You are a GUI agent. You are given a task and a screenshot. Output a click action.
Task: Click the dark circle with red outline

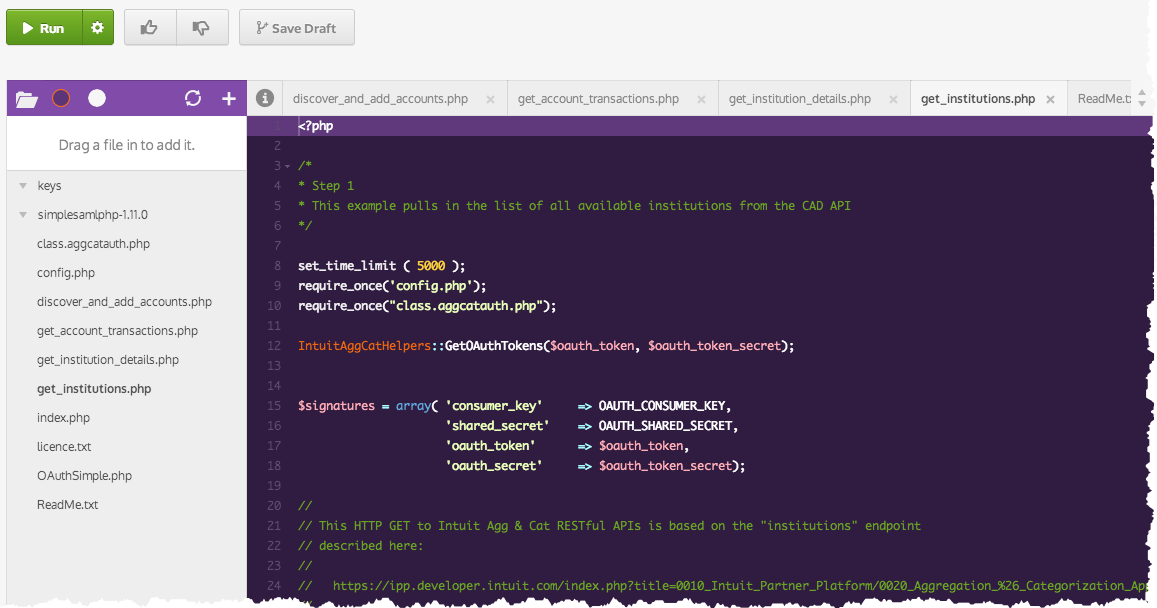tap(61, 98)
